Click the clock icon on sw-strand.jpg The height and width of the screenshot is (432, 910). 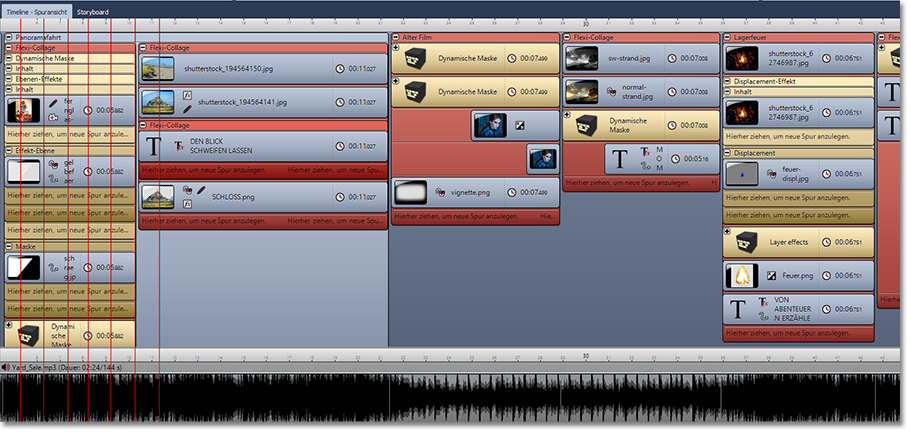(671, 59)
